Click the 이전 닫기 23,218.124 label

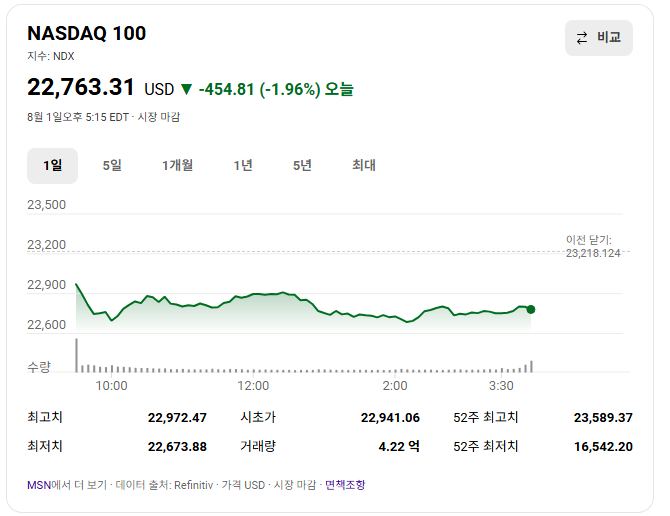pos(593,247)
